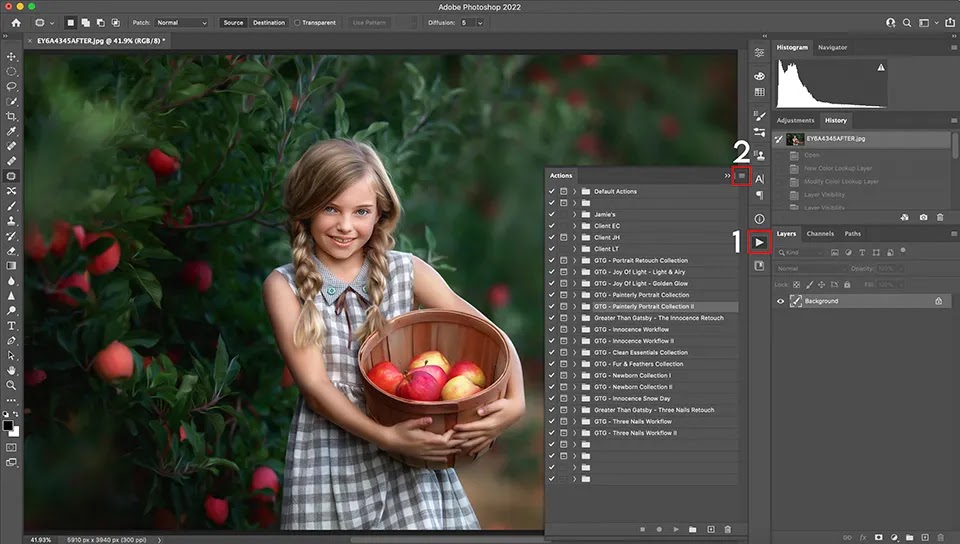Toggle checkmark for GTG - Portrait Retouch Collection
This screenshot has height=544, width=960.
tap(552, 260)
